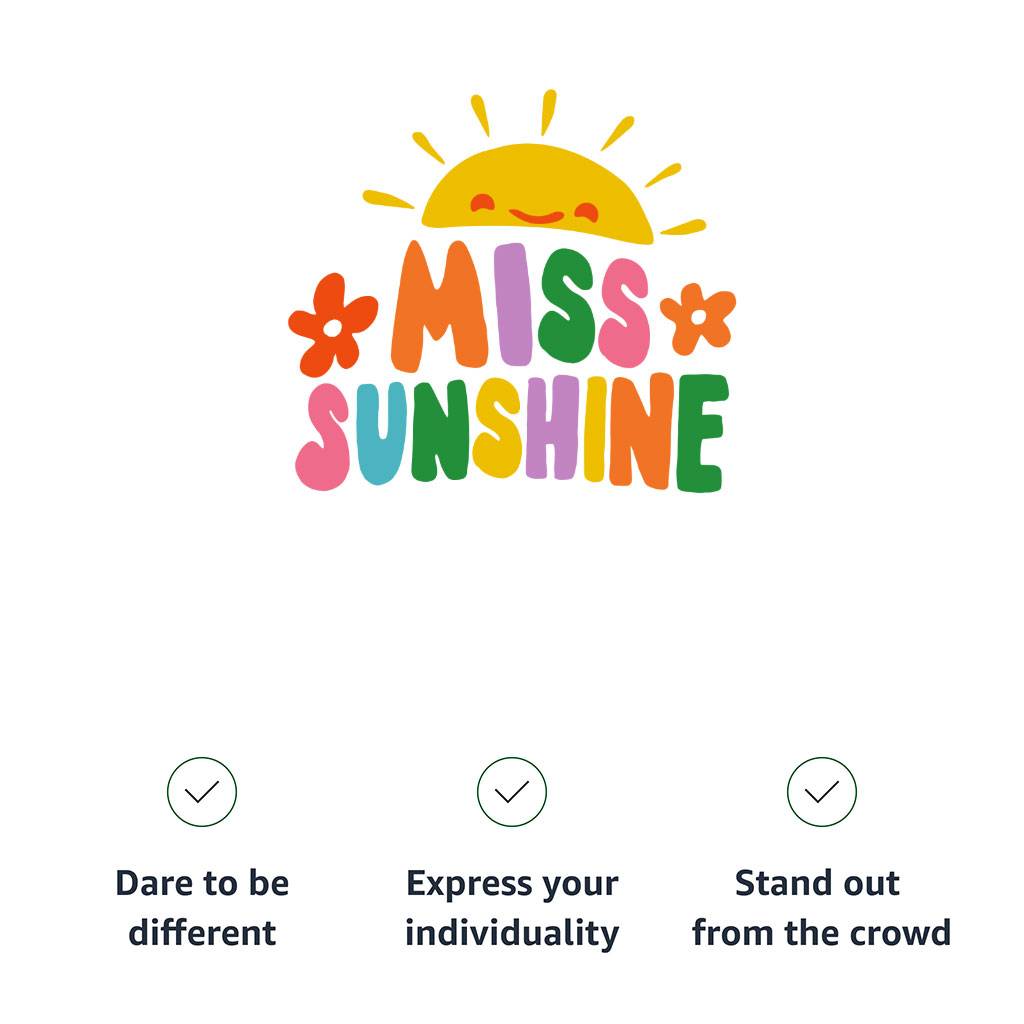Click the orange flower right of MISS
Screen dimensions: 1024x1024
click(x=698, y=317)
